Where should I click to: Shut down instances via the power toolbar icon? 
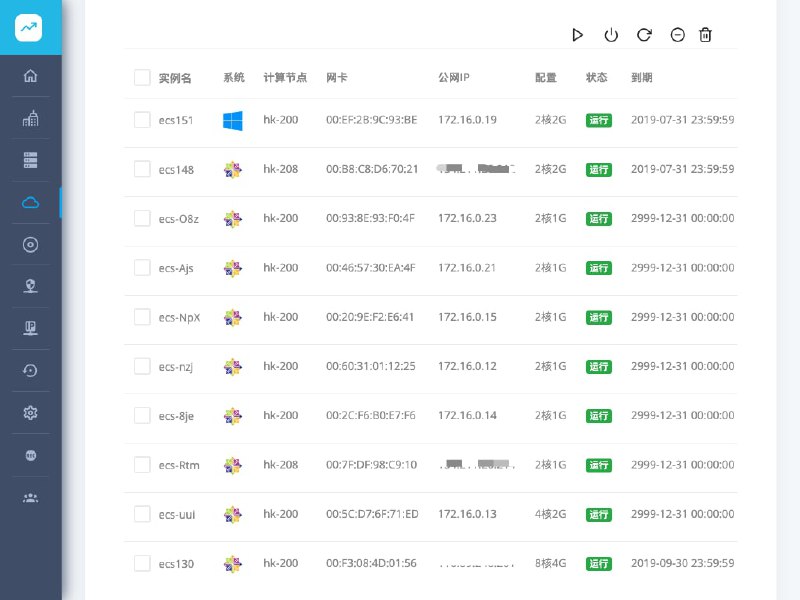(611, 35)
